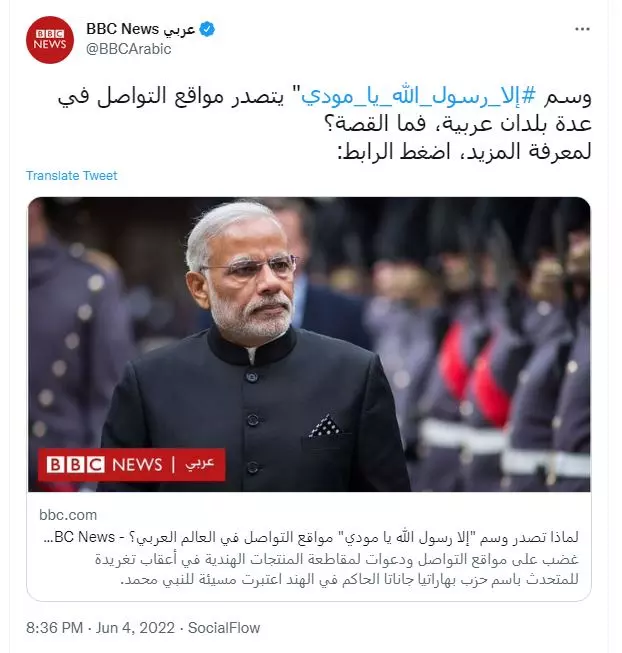This screenshot has height=653, width=622.
Task: Click the Translate Tweet link
Action: tap(72, 176)
